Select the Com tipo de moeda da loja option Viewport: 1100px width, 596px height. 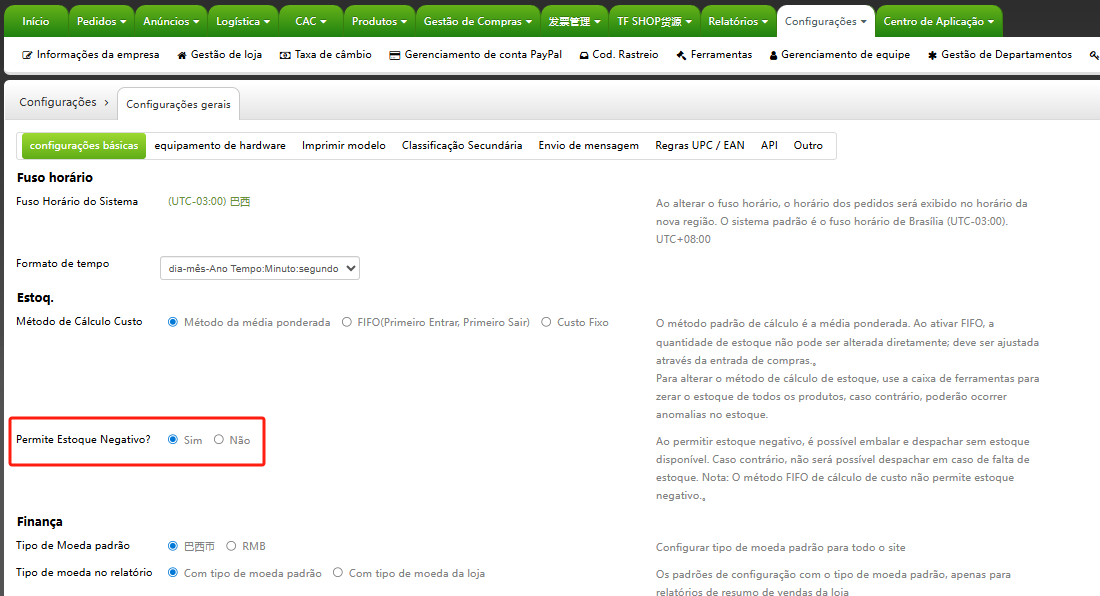338,573
